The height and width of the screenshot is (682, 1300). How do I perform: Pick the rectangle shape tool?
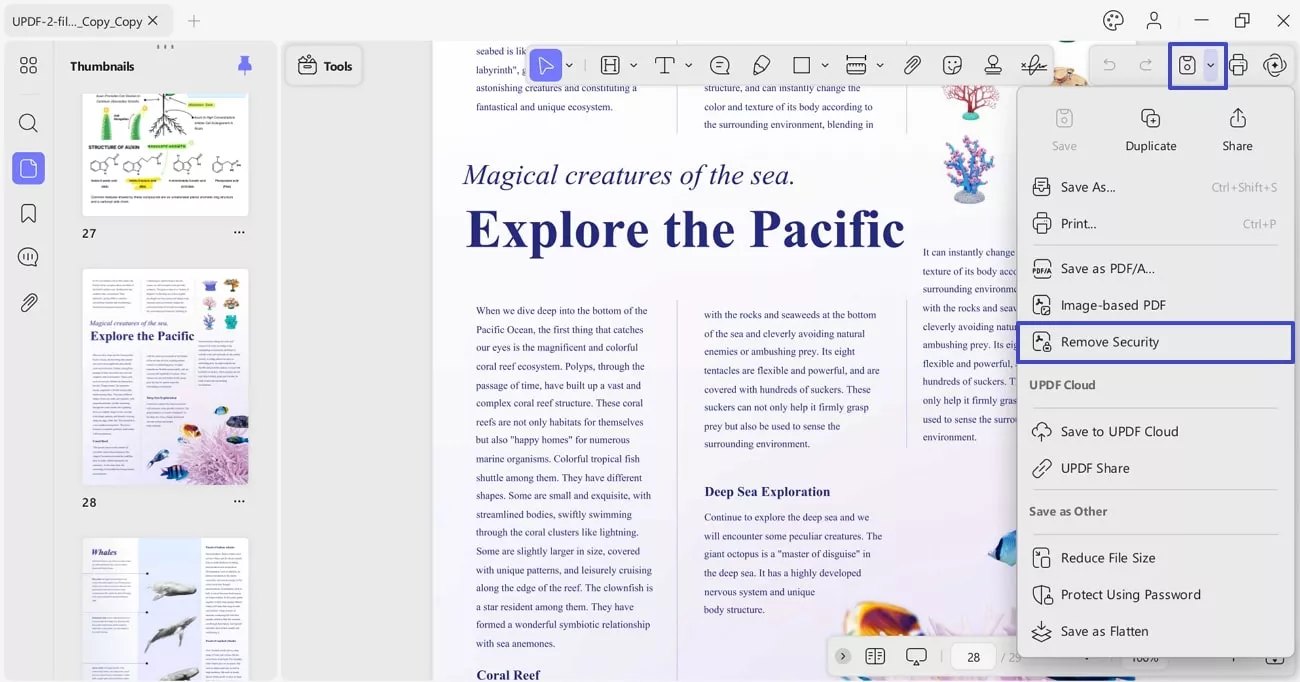click(x=801, y=66)
